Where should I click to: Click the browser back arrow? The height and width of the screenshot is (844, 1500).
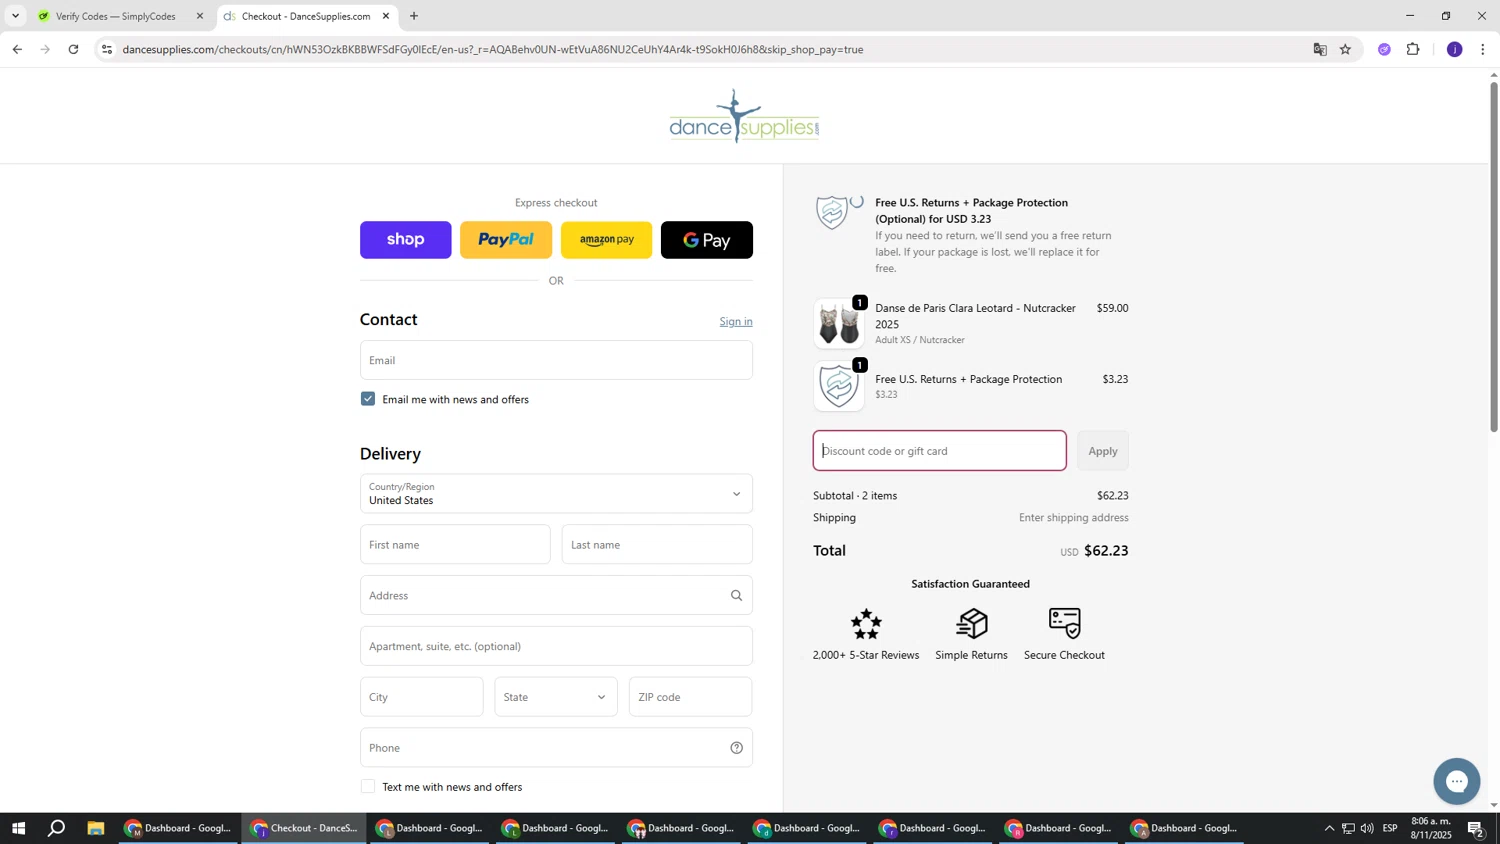[17, 49]
